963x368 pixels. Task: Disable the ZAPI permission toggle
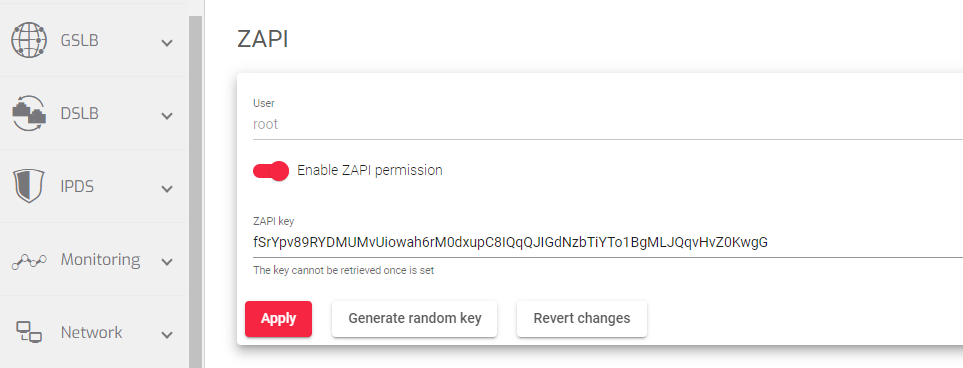271,171
